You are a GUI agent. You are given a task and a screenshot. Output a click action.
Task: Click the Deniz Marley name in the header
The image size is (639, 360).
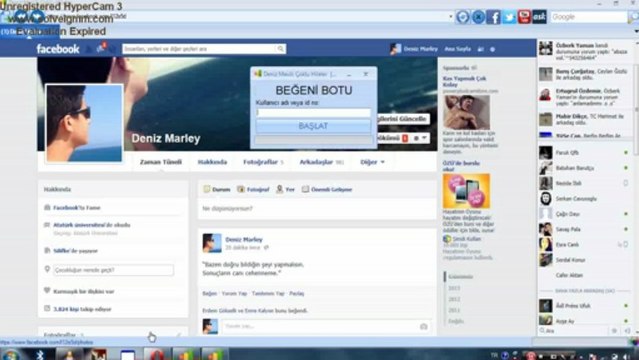(x=421, y=49)
